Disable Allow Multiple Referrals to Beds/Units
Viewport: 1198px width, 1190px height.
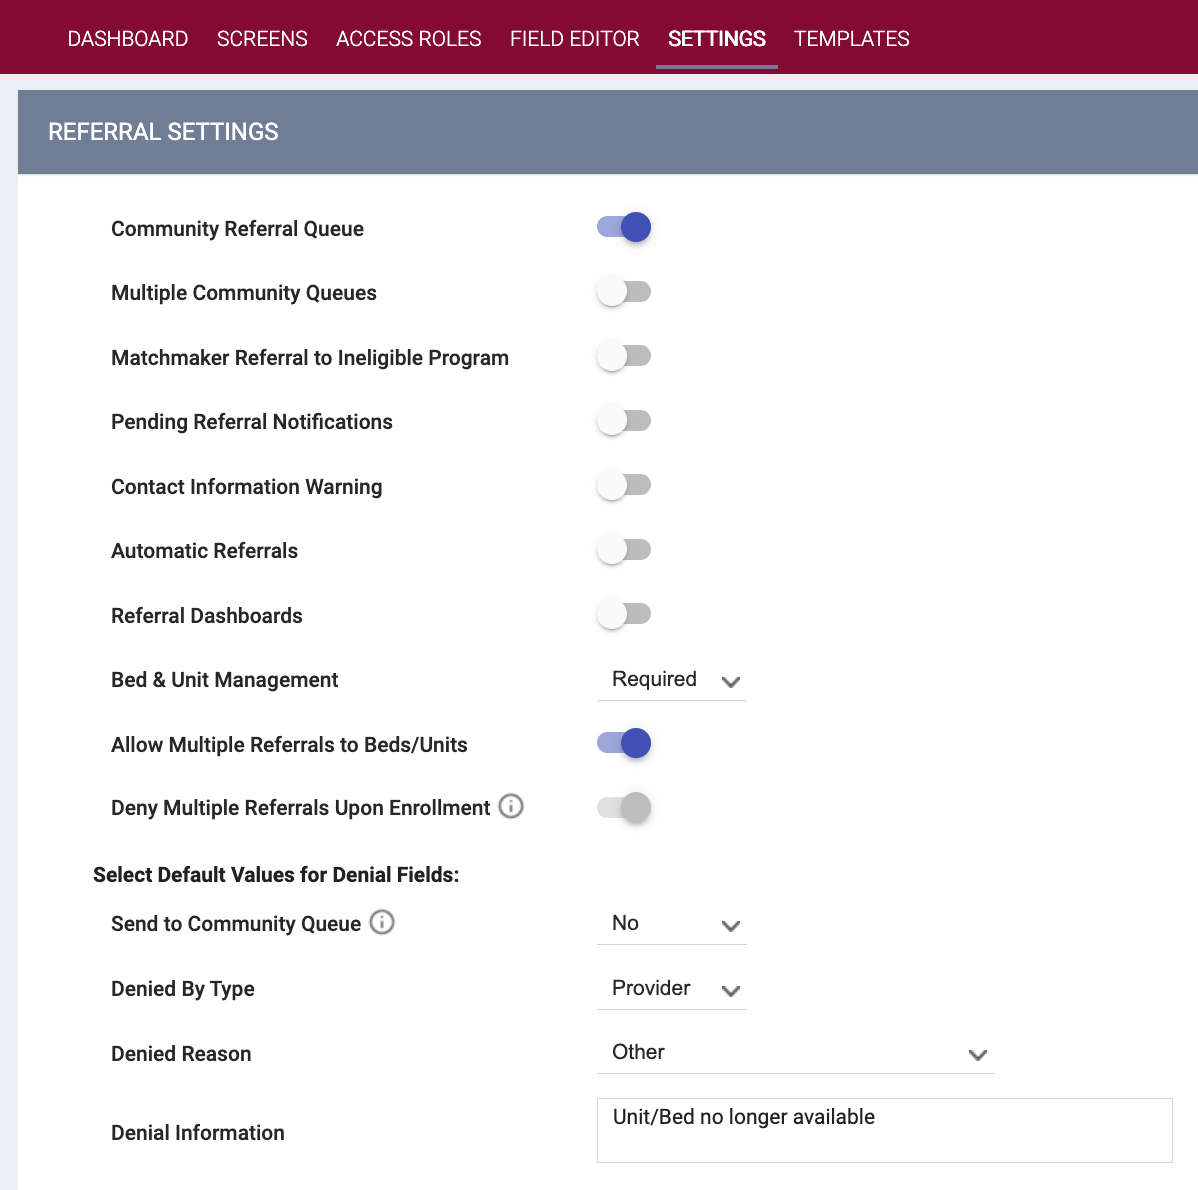click(623, 743)
